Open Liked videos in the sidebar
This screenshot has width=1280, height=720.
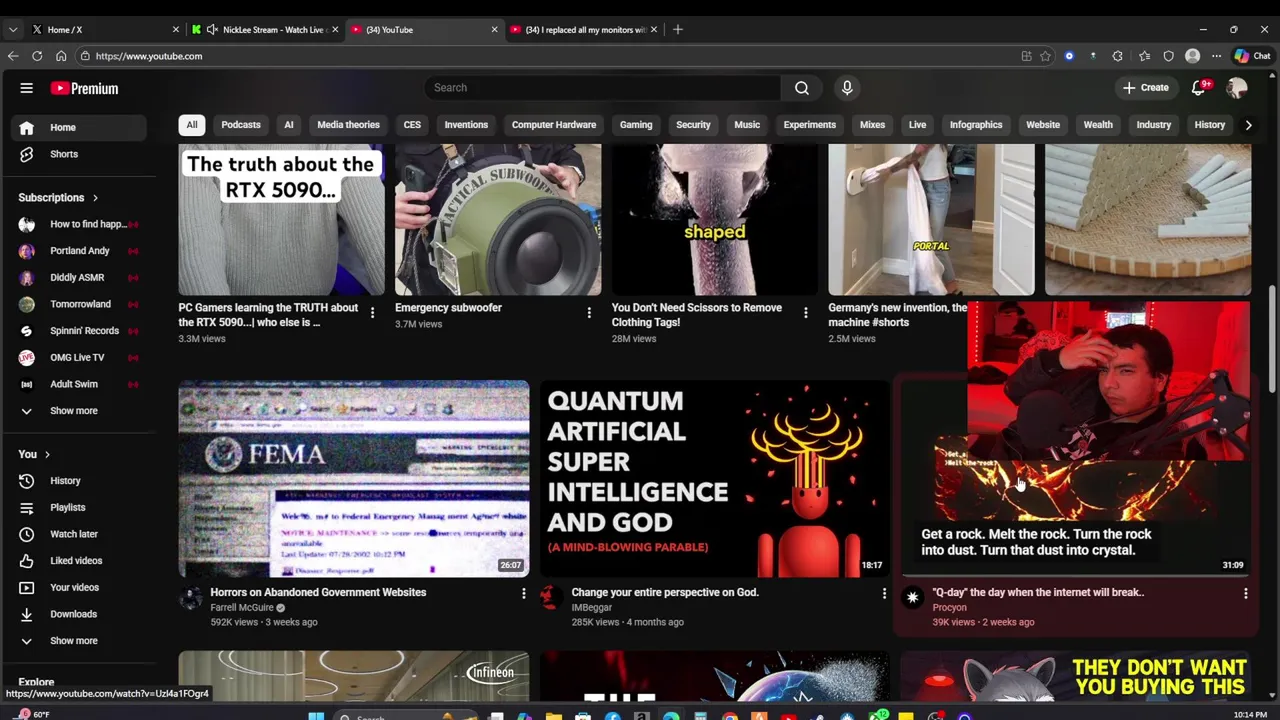[78, 561]
